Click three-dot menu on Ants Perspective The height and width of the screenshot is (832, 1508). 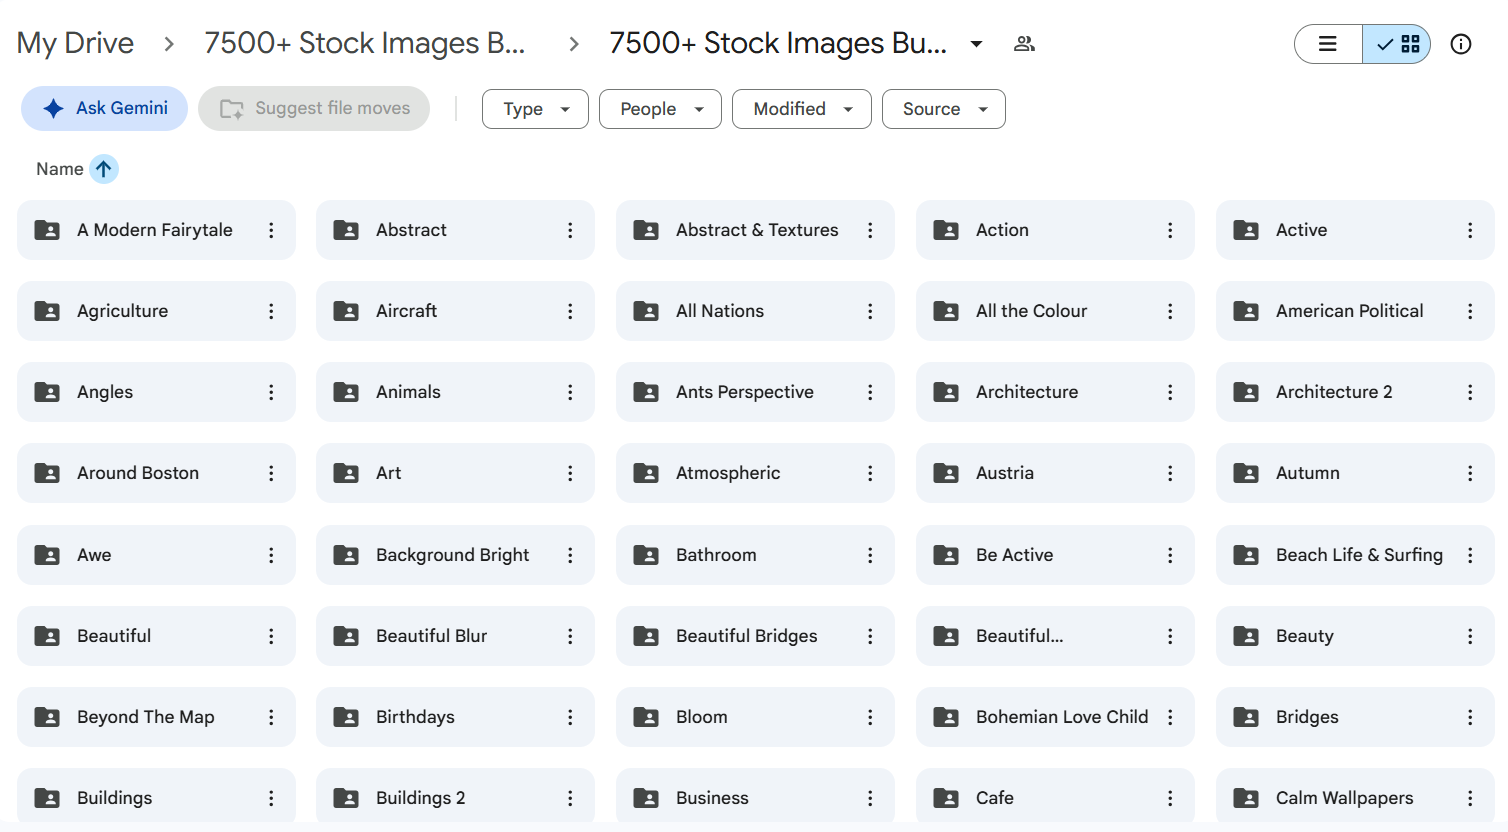(870, 392)
